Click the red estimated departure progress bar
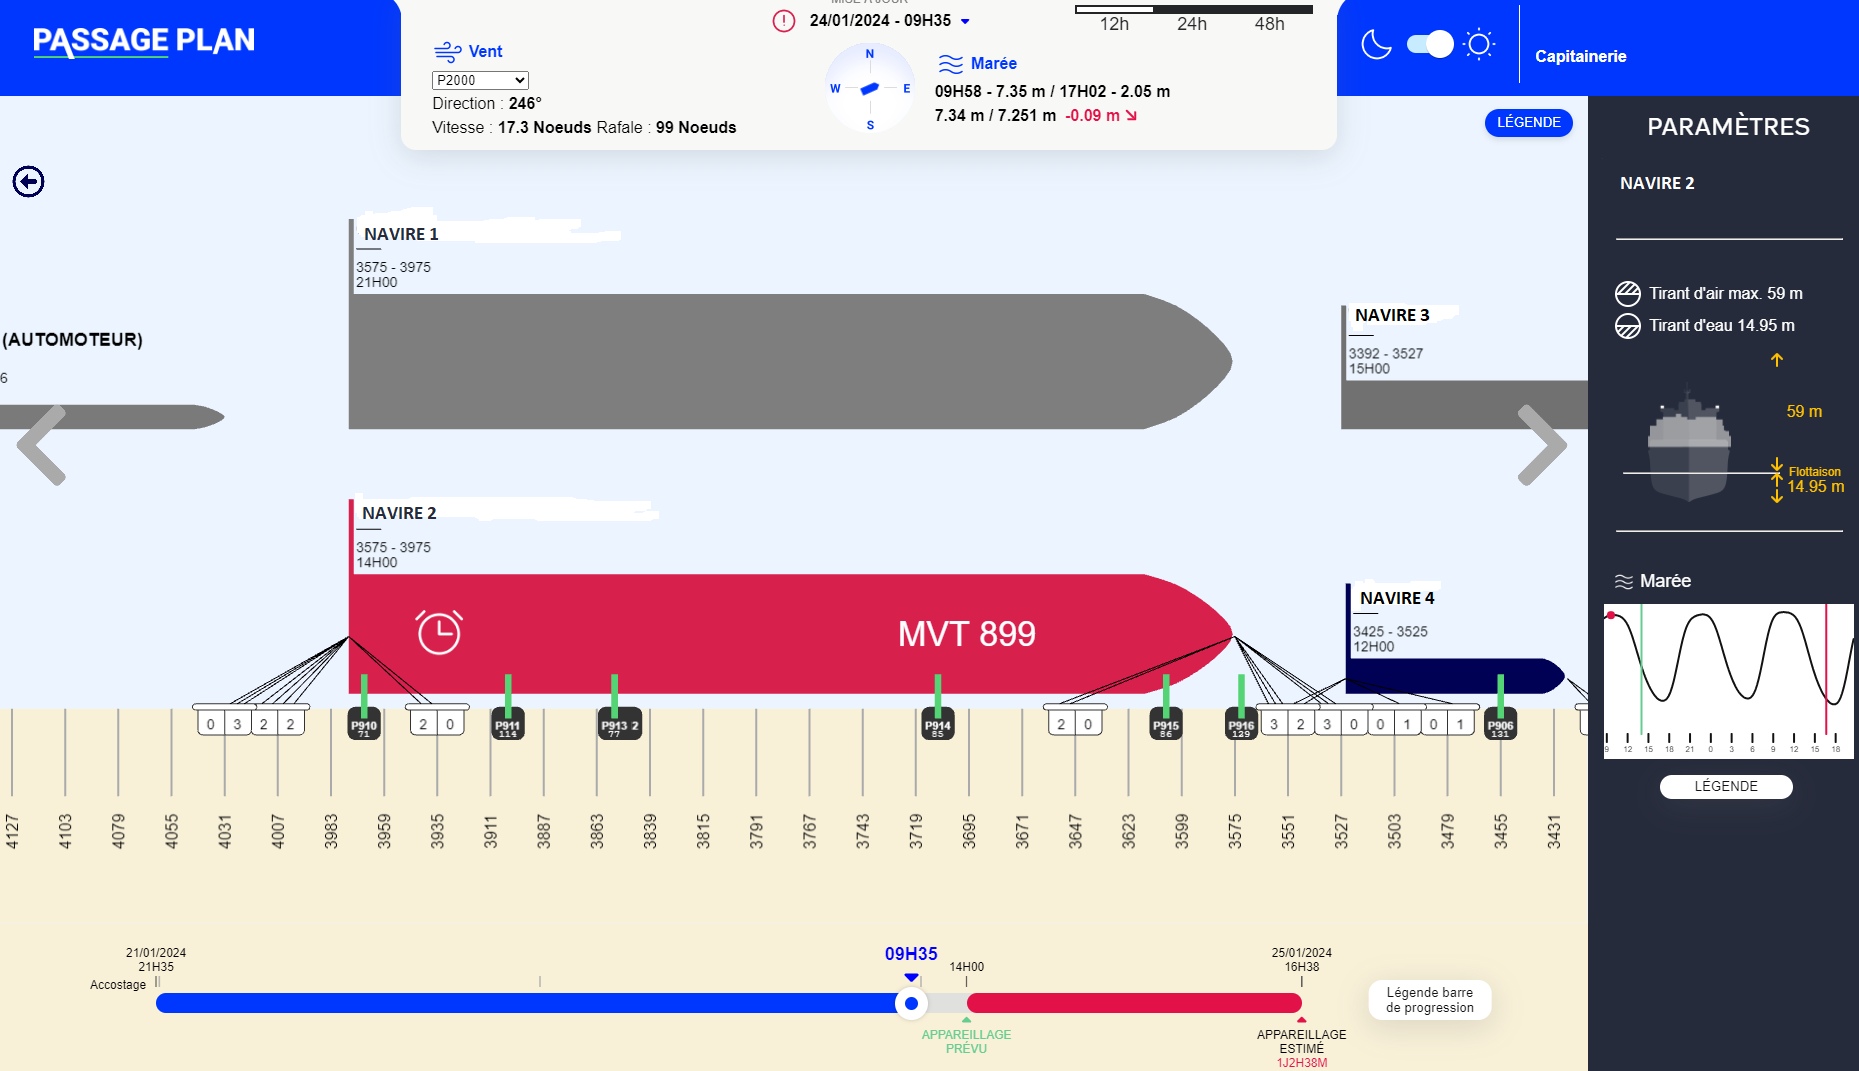This screenshot has width=1859, height=1071. [x=1134, y=1003]
